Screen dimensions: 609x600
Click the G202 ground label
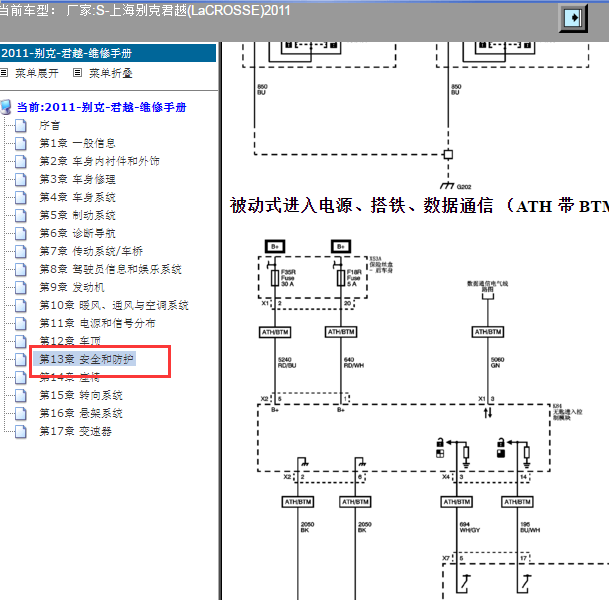pyautogui.click(x=464, y=187)
